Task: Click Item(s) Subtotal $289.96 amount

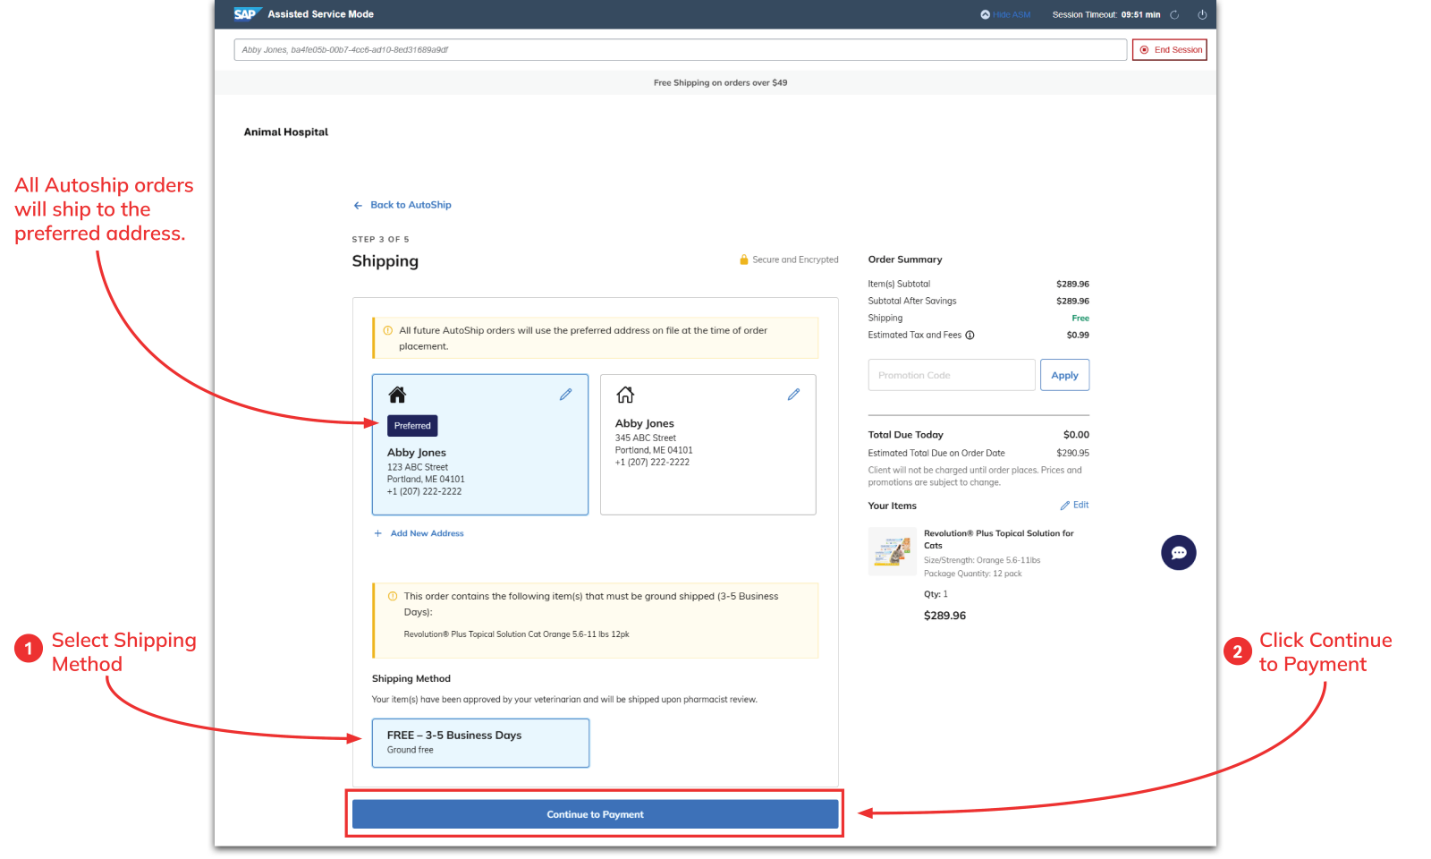Action: pyautogui.click(x=1073, y=284)
